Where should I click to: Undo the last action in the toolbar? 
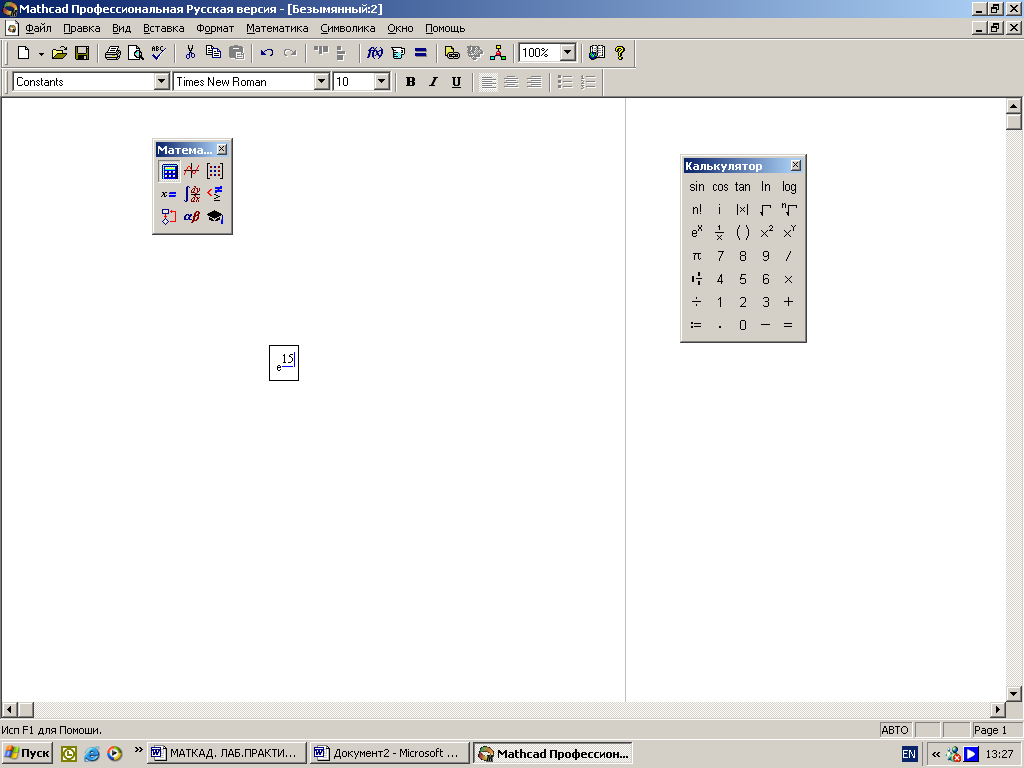(x=266, y=53)
